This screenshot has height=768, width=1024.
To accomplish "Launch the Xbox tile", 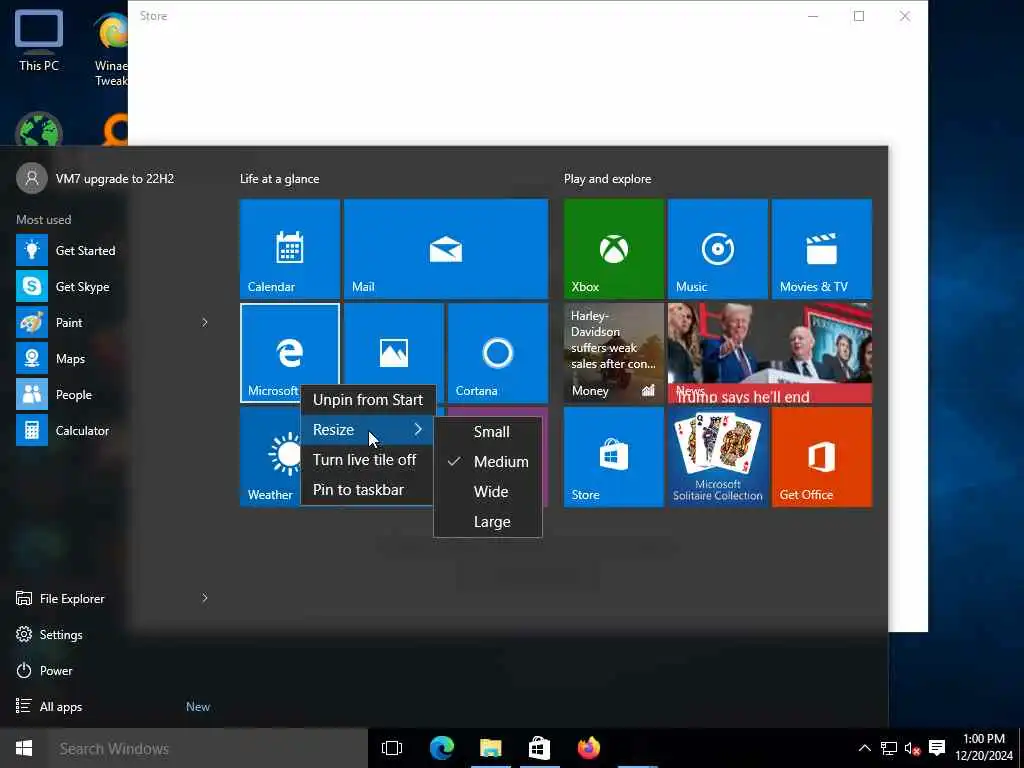I will [613, 249].
